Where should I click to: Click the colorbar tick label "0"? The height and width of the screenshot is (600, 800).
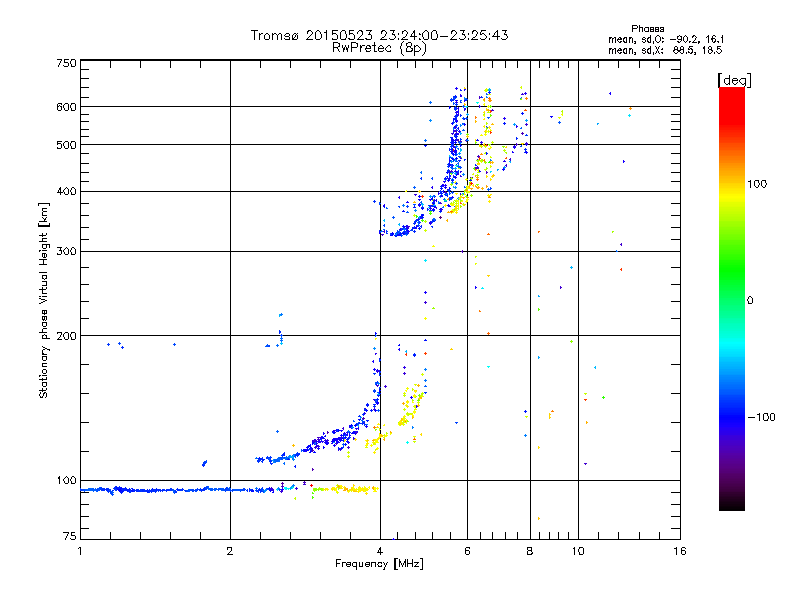(x=750, y=301)
